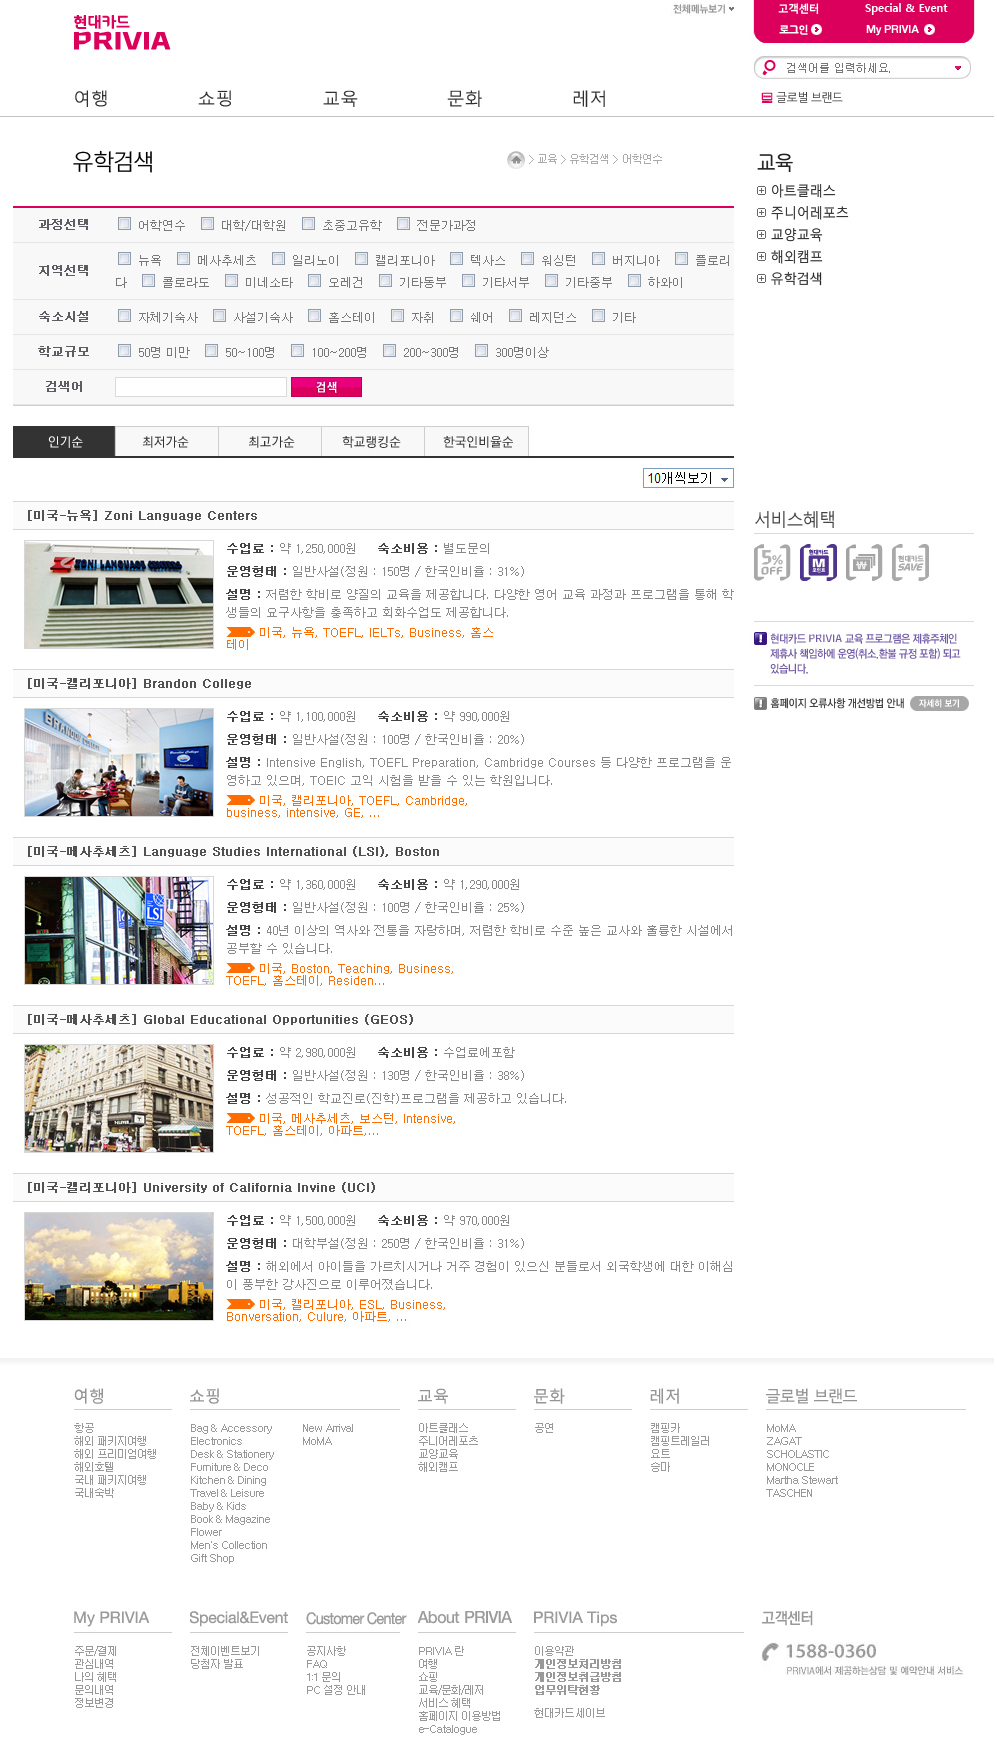
Task: Open the 고객센터 link in the top panel
Action: 798,9
